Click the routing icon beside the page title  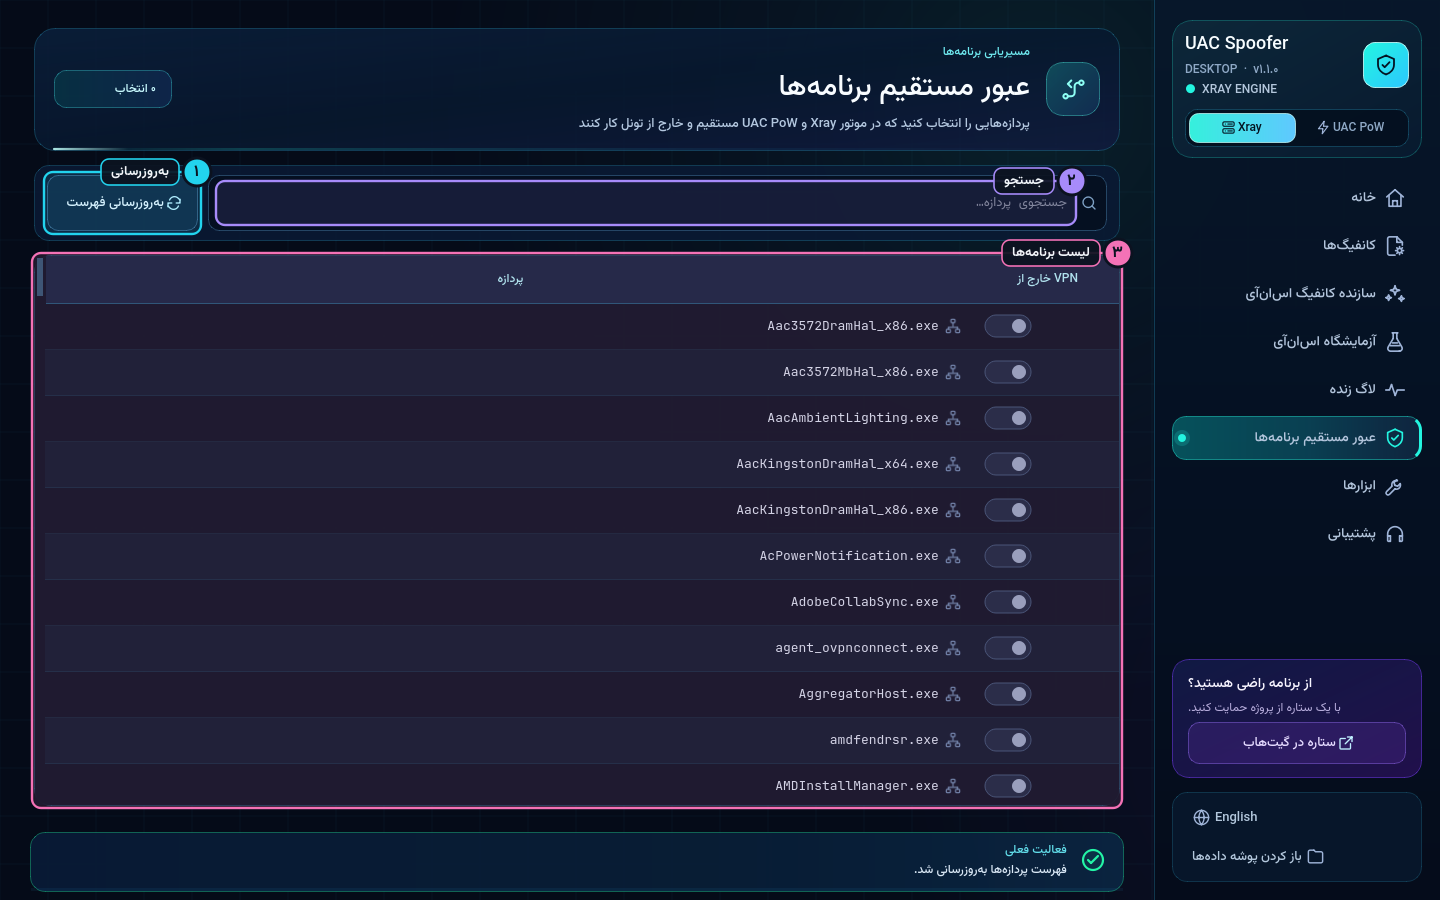point(1073,89)
